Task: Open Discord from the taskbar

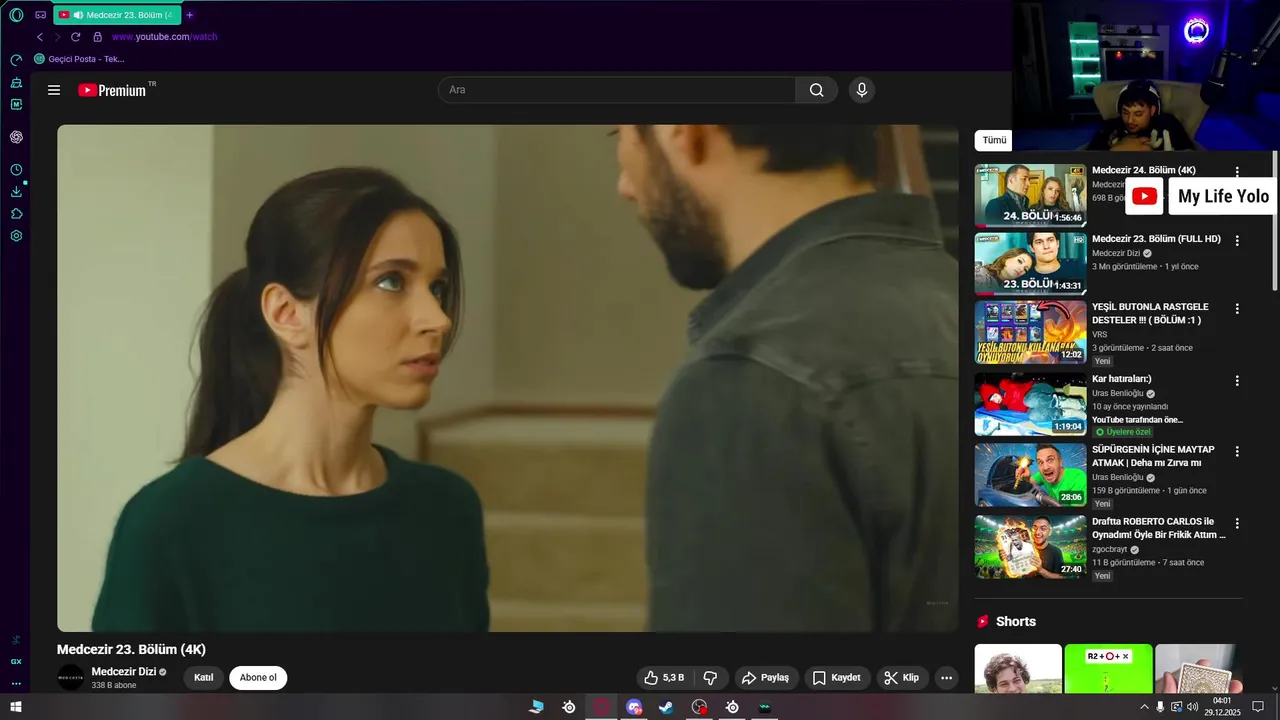Action: pyautogui.click(x=634, y=707)
